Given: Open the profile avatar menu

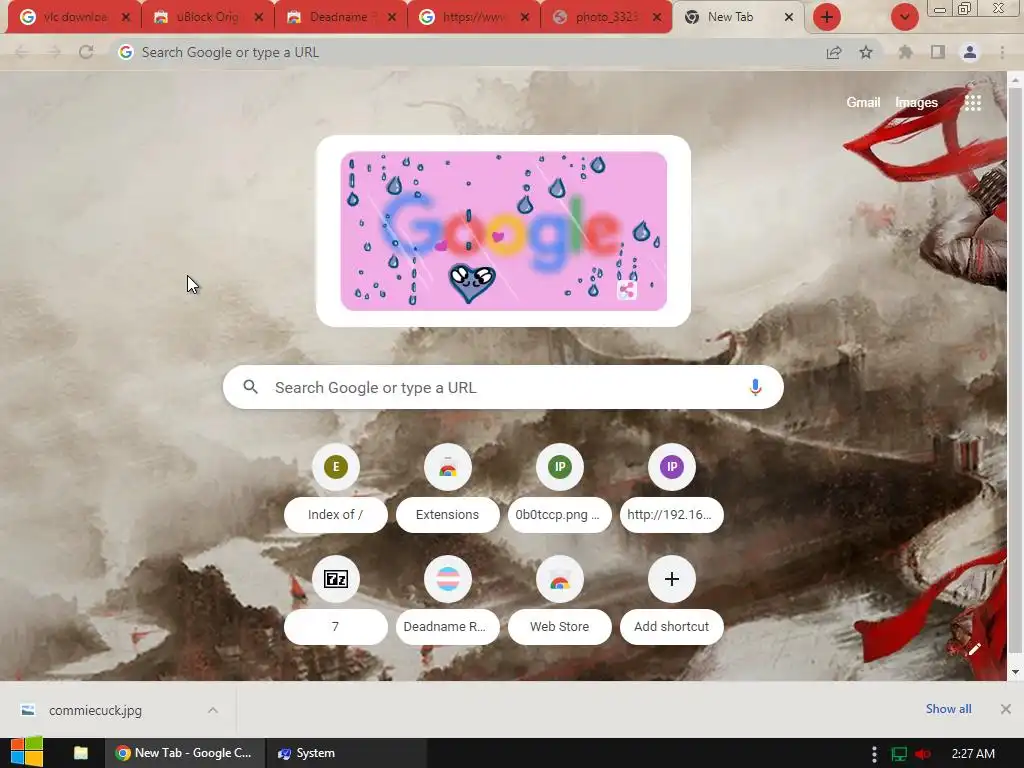Looking at the screenshot, I should click(970, 52).
